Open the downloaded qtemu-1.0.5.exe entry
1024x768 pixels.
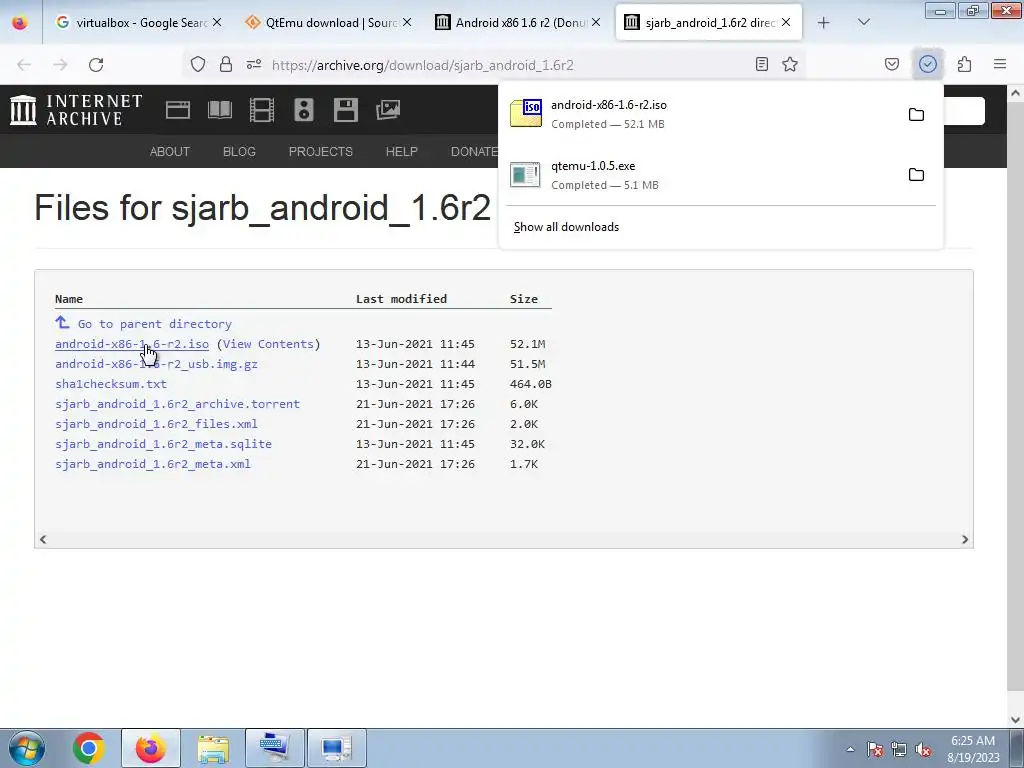click(699, 175)
